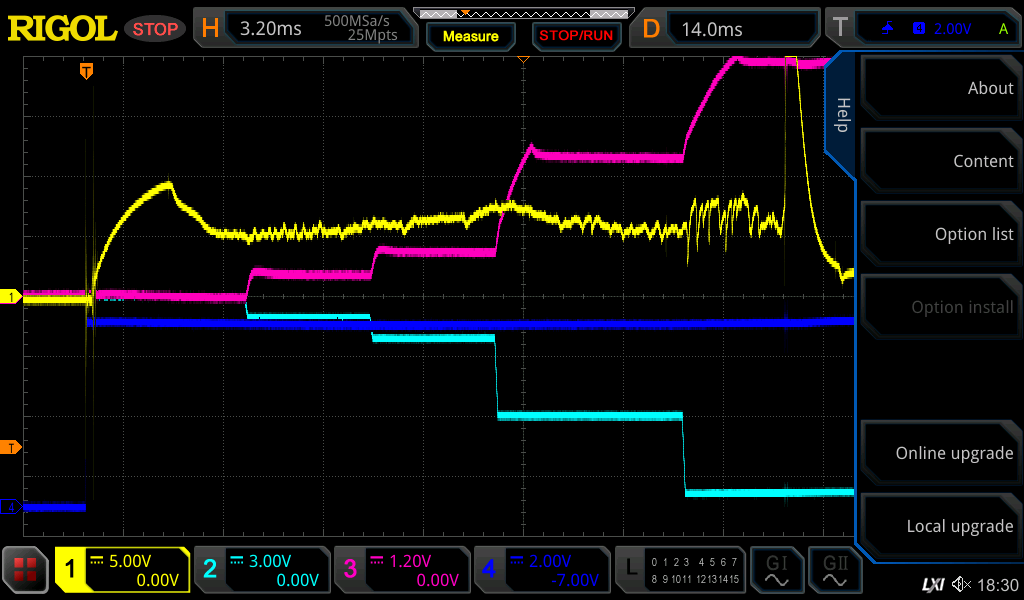Toggle channel 3 magenta 1.20V label
The width and height of the screenshot is (1024, 600).
[x=402, y=570]
